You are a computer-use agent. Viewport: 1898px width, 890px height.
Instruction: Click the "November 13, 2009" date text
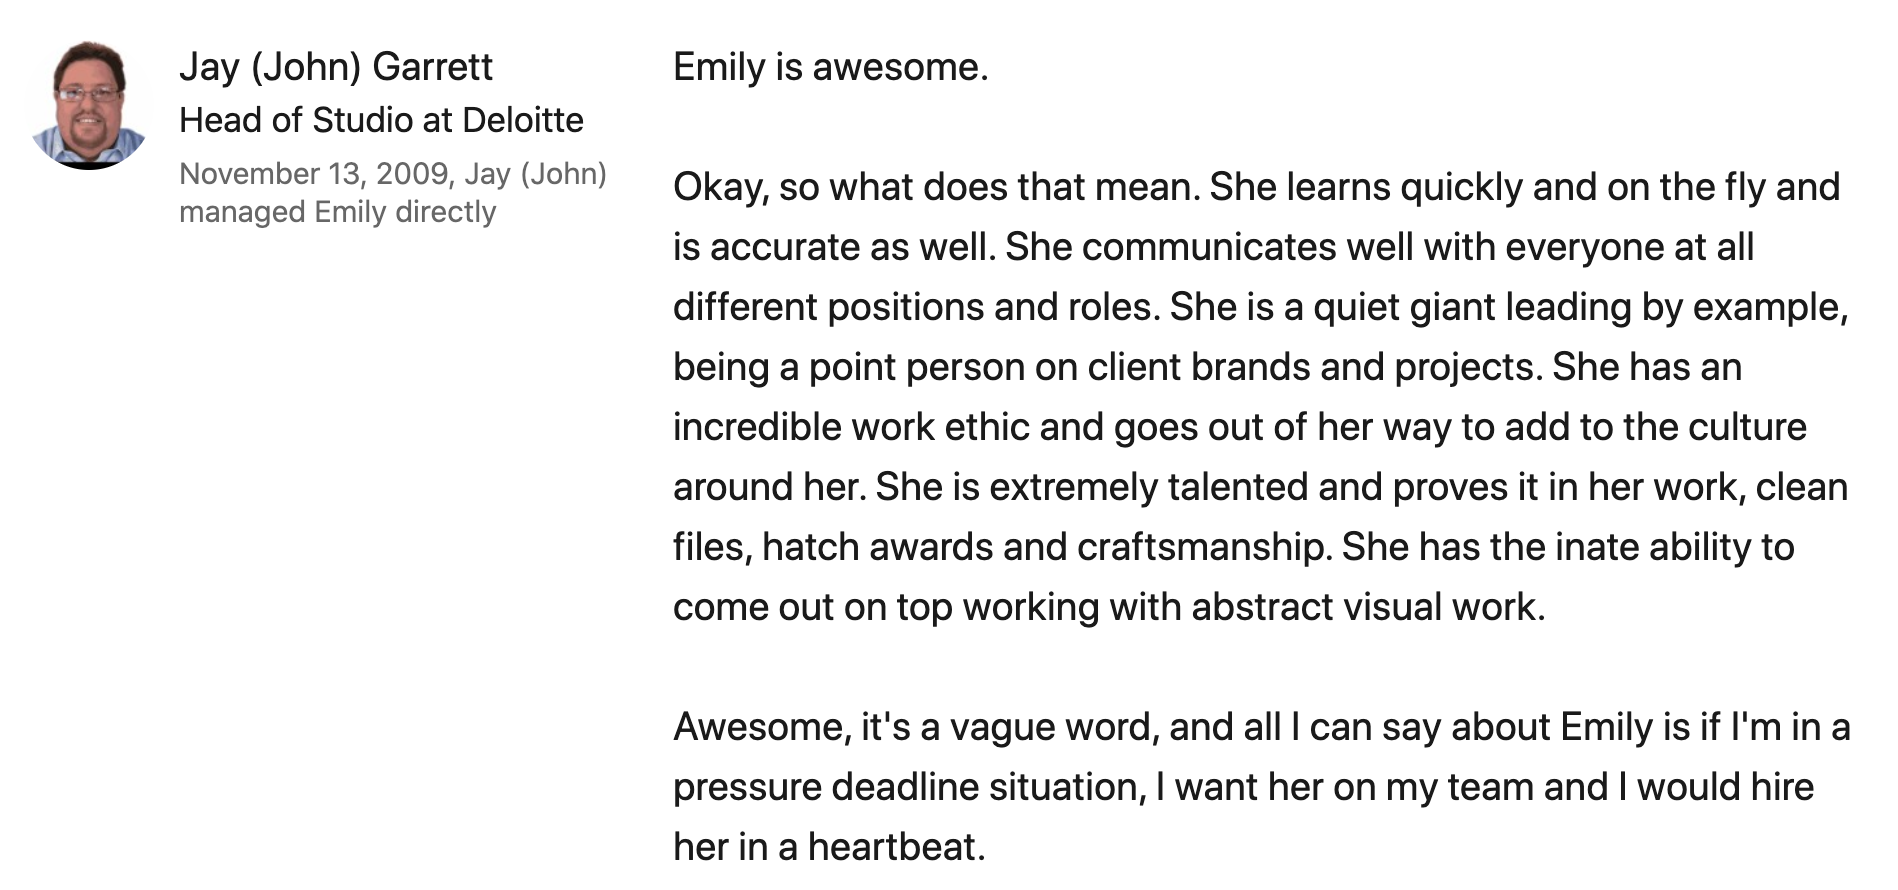(x=314, y=174)
